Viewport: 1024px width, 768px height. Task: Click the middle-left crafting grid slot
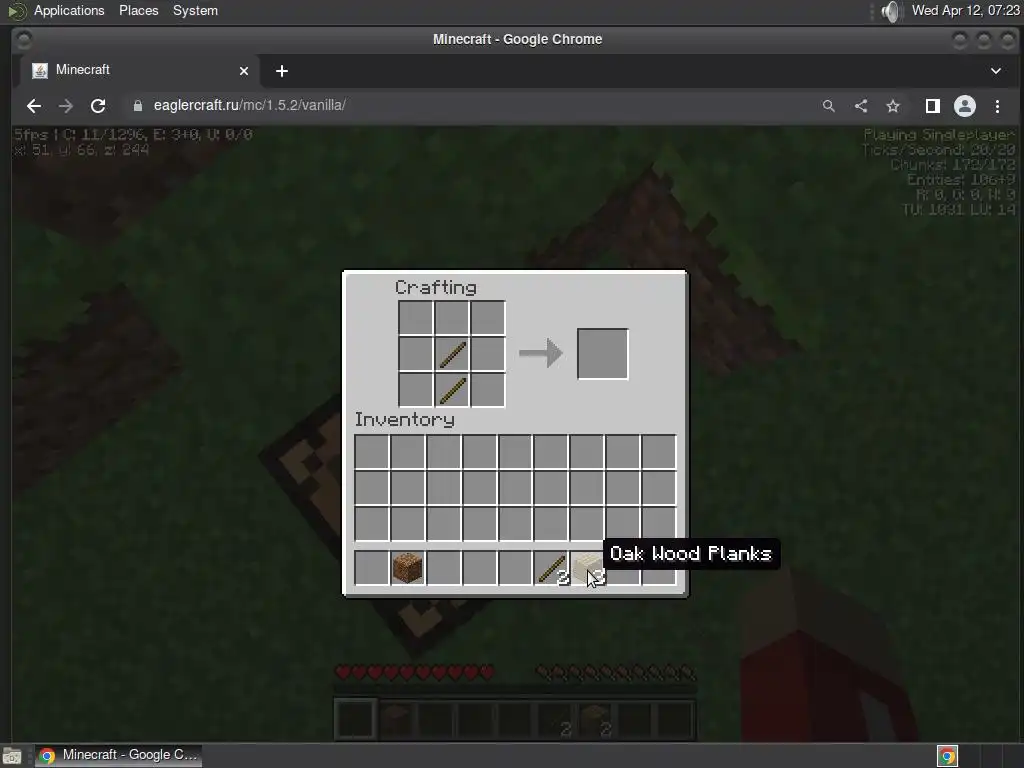pyautogui.click(x=416, y=354)
